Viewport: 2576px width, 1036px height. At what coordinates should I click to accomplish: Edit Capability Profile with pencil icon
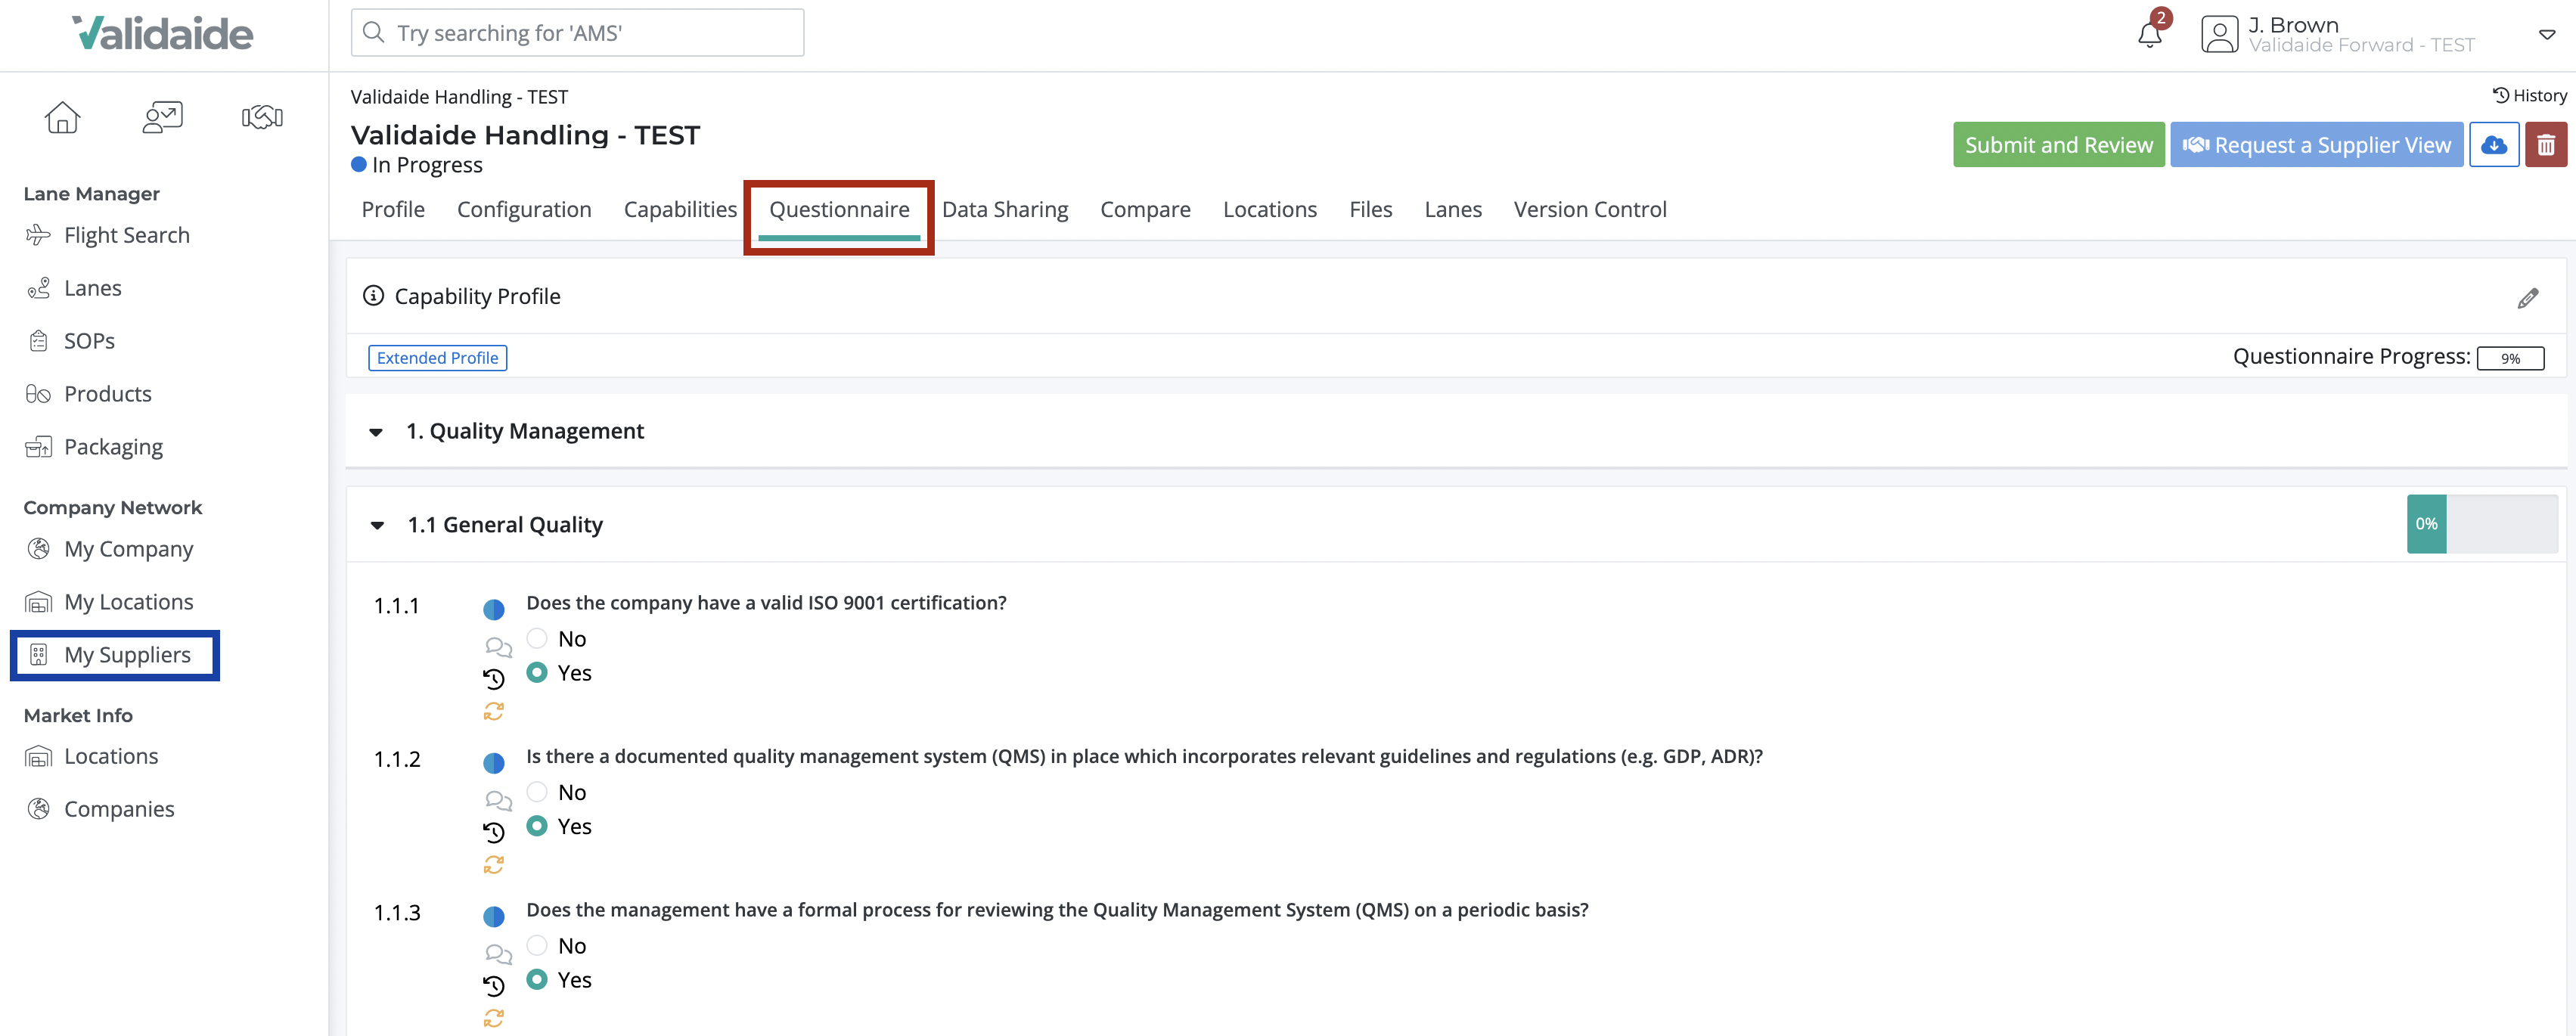pos(2528,298)
